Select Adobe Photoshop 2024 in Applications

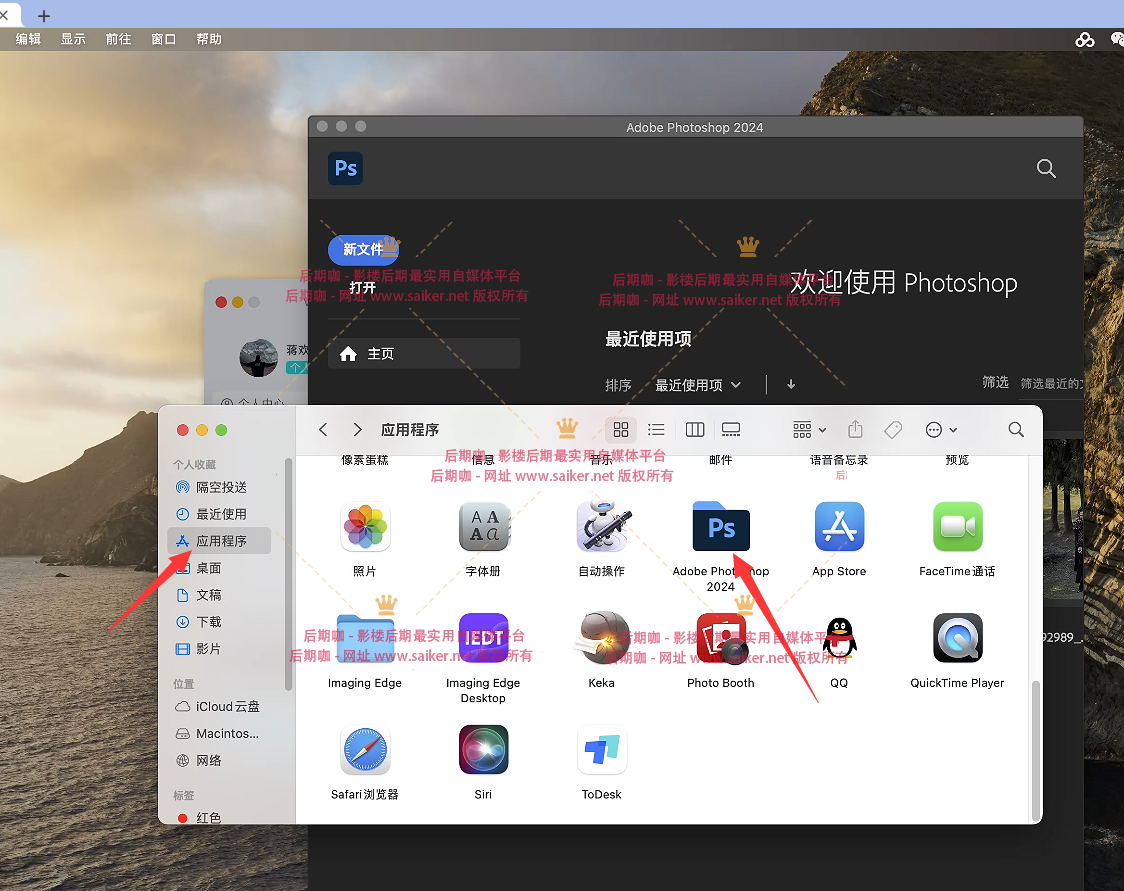click(721, 527)
